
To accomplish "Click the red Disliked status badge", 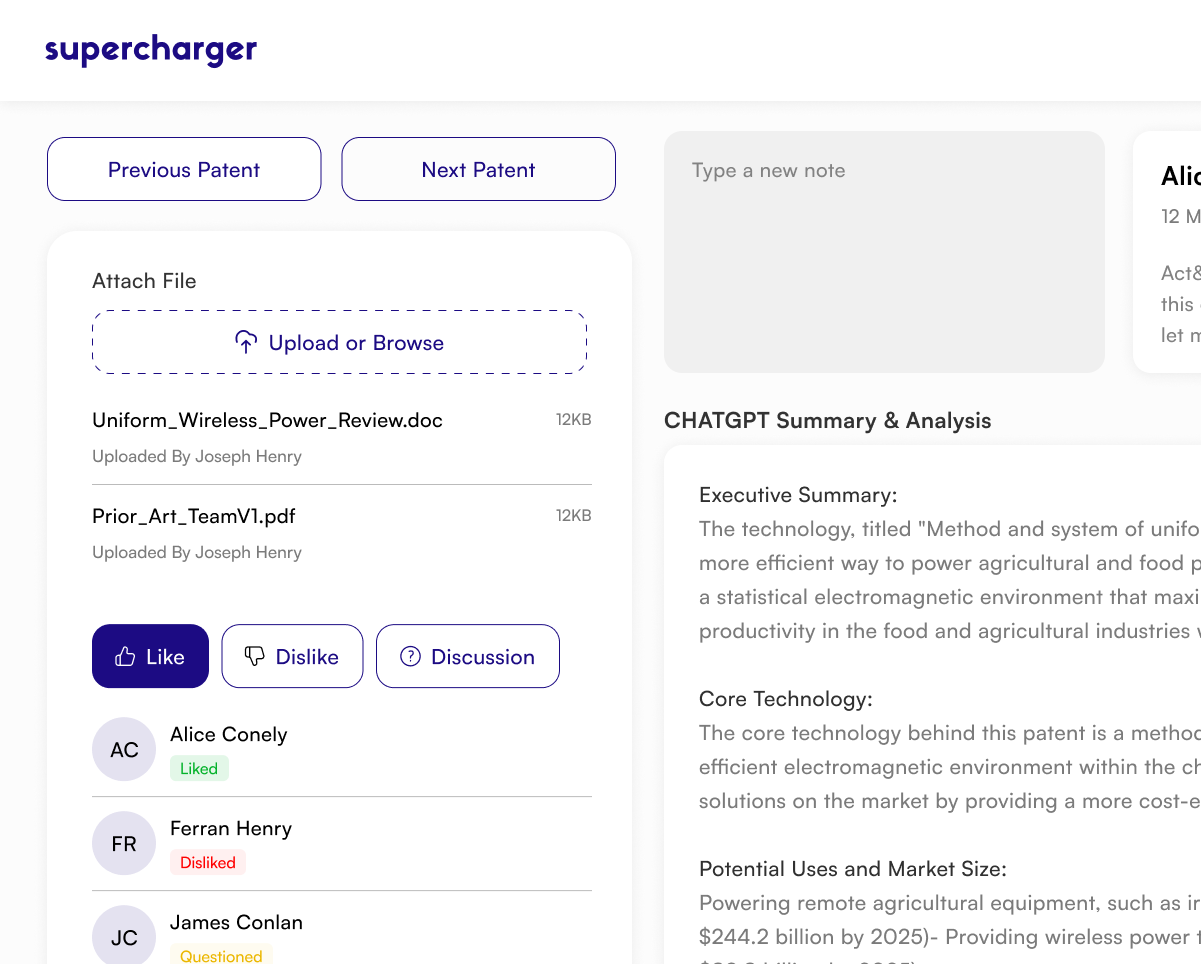I will click(208, 862).
